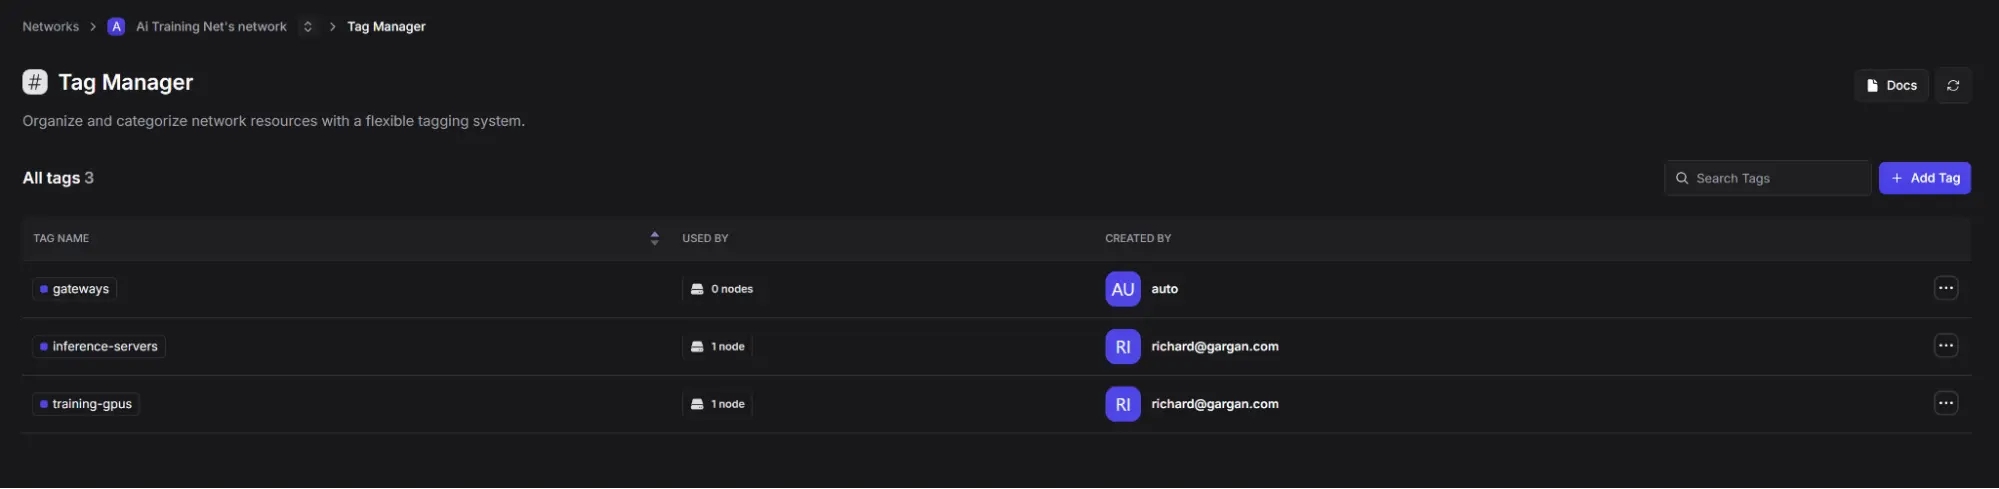
Task: Open options menu for inference-servers tag
Action: coord(1945,346)
